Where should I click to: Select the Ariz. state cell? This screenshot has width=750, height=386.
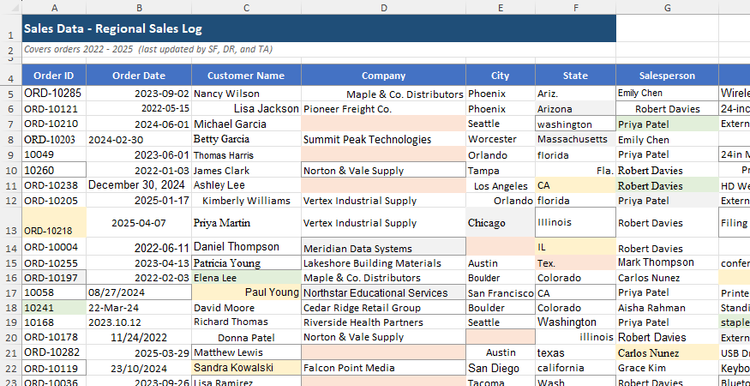[x=575, y=93]
